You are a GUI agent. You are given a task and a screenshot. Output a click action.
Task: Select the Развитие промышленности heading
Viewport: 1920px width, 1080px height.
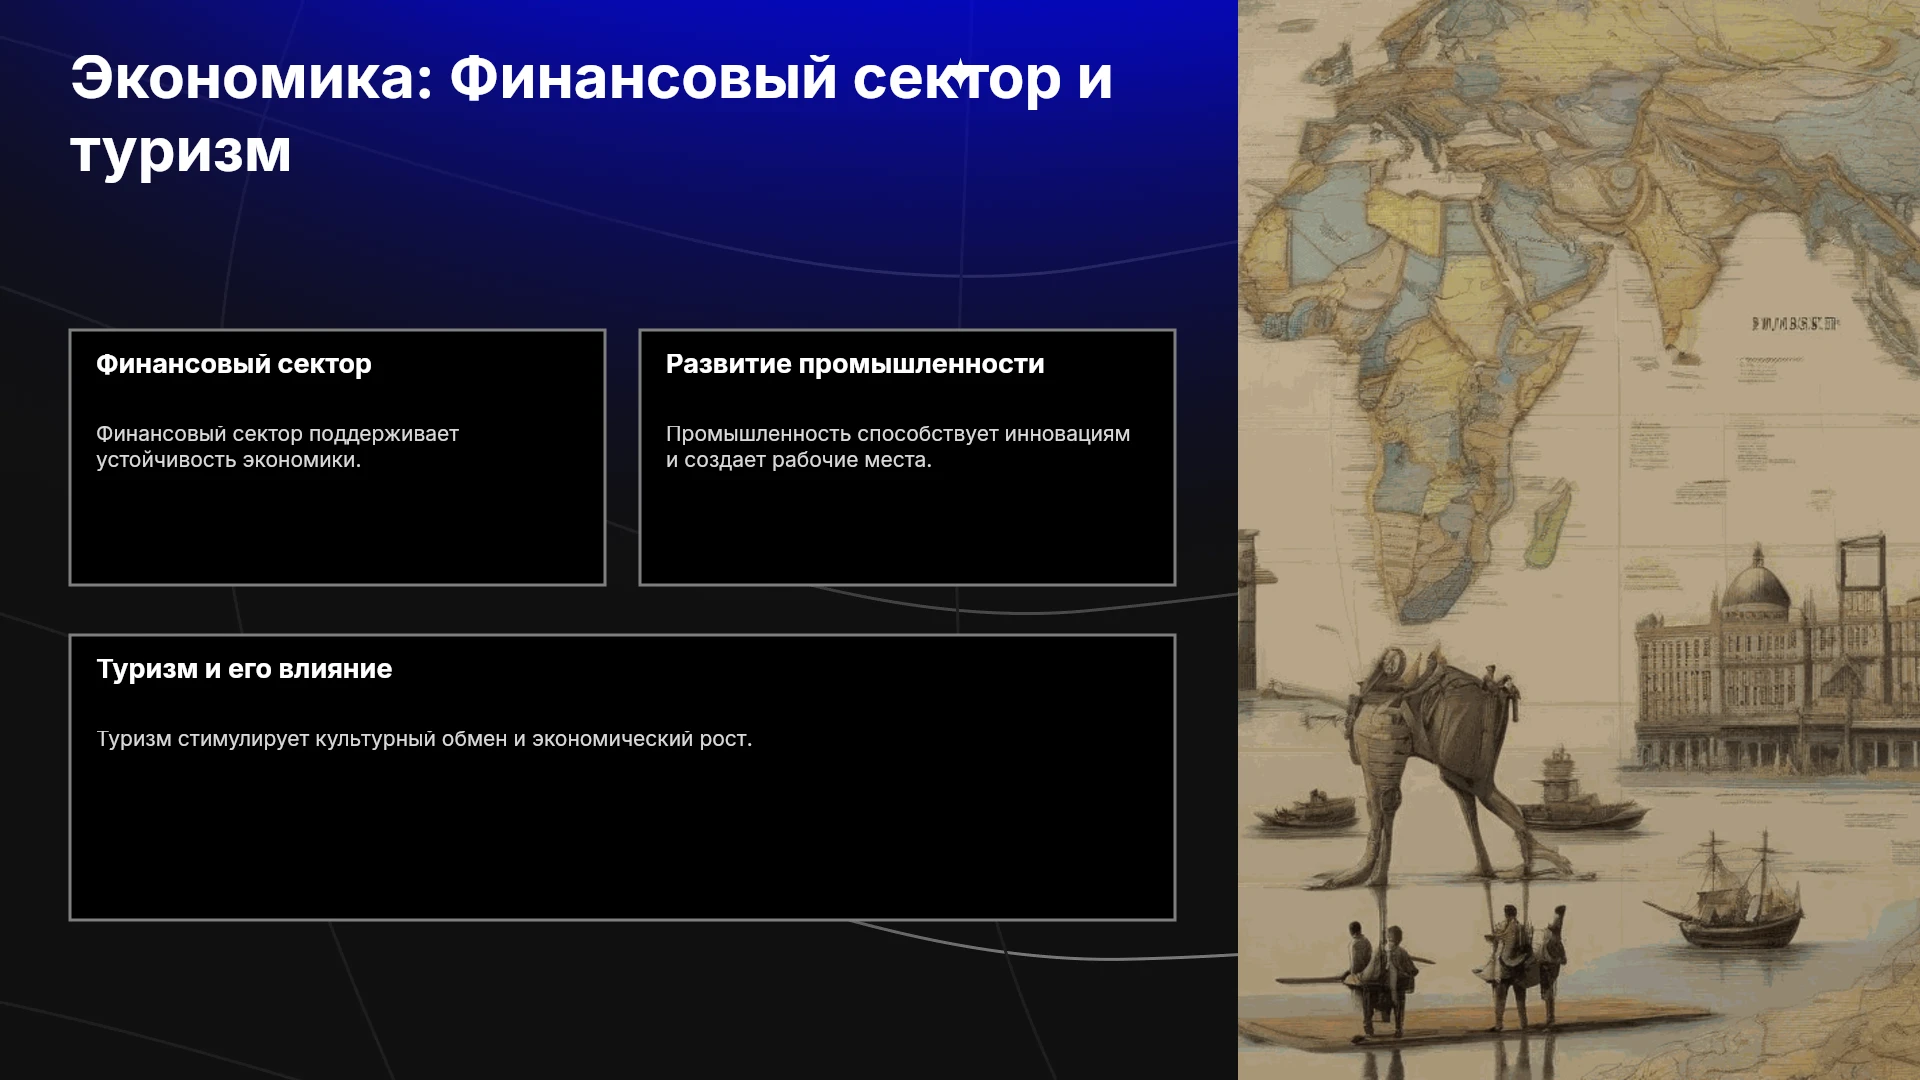tap(855, 364)
